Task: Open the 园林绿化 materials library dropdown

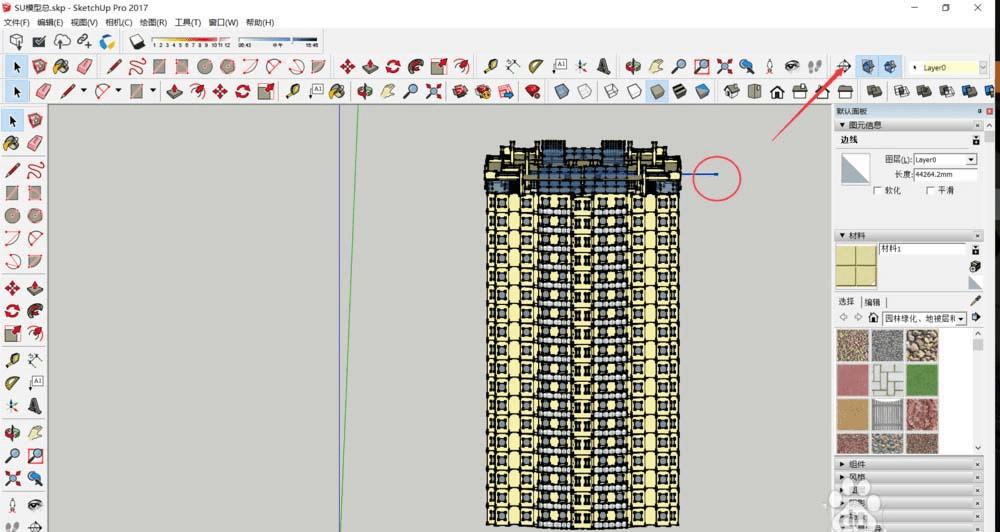Action: pyautogui.click(x=961, y=318)
